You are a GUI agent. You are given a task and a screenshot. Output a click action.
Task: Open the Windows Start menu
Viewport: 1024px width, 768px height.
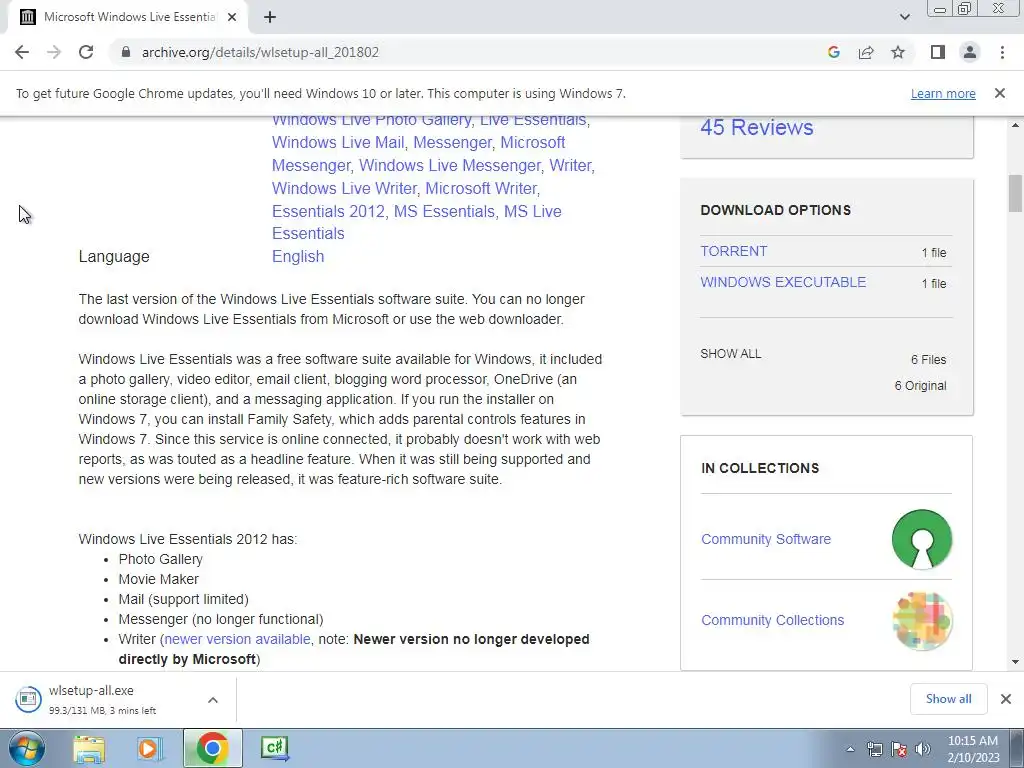[x=27, y=748]
